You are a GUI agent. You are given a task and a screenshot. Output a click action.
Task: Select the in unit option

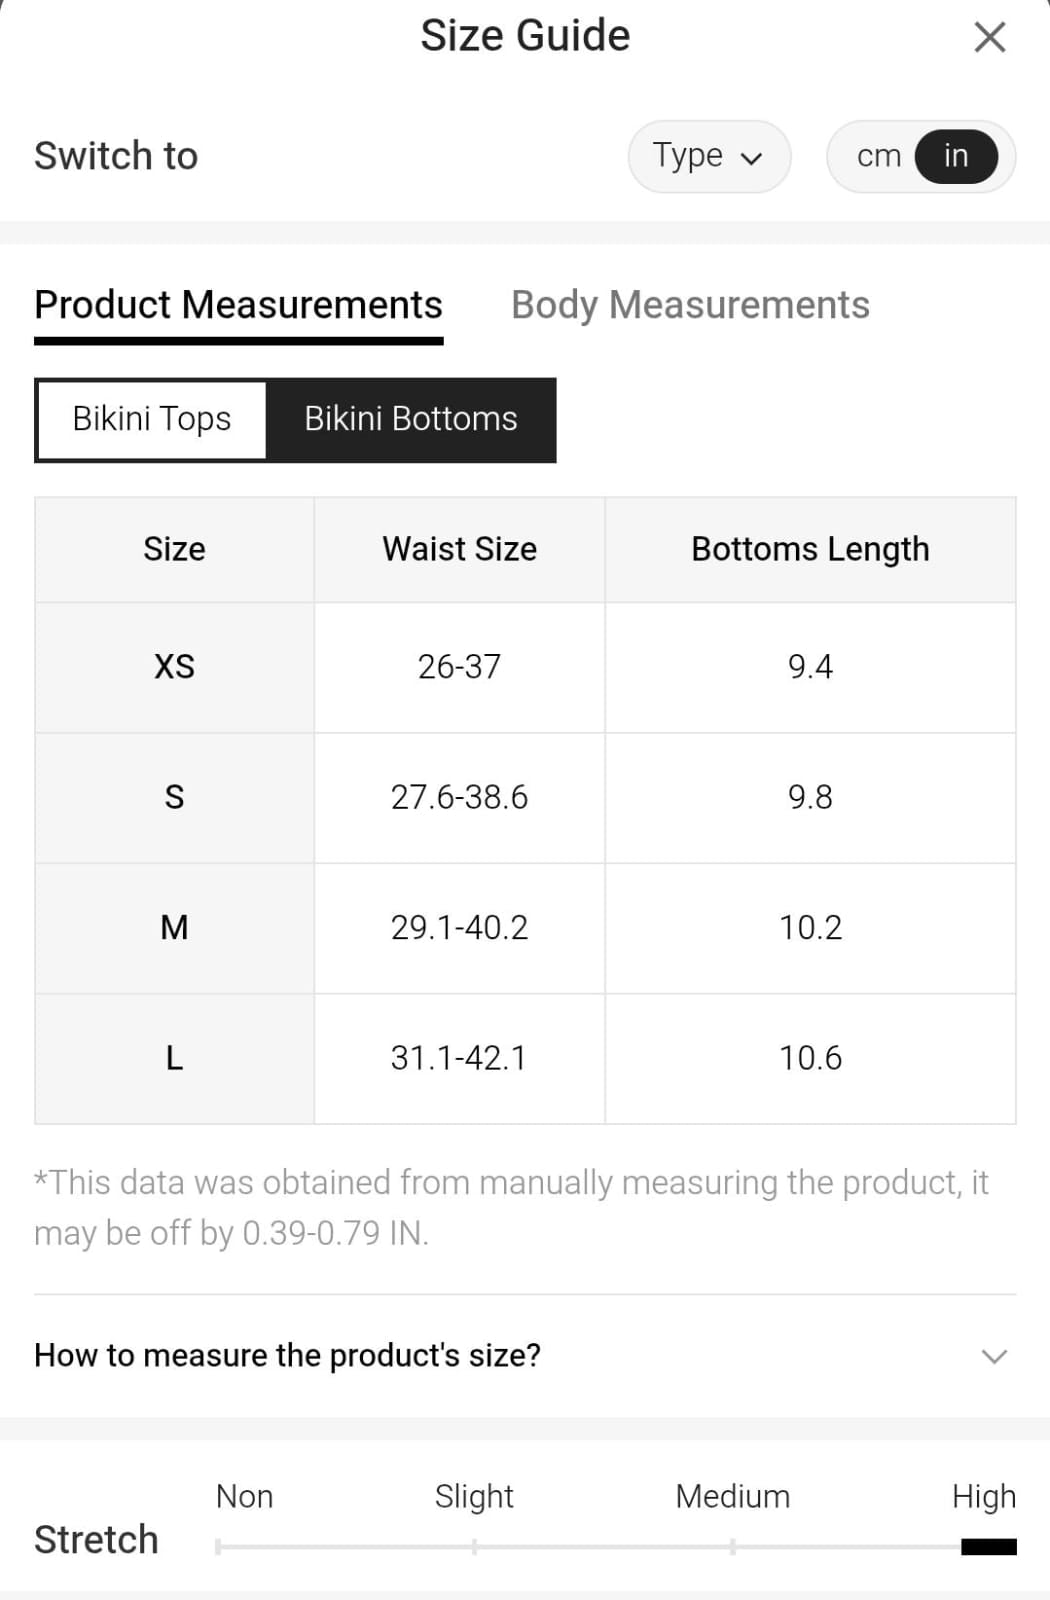pos(955,156)
